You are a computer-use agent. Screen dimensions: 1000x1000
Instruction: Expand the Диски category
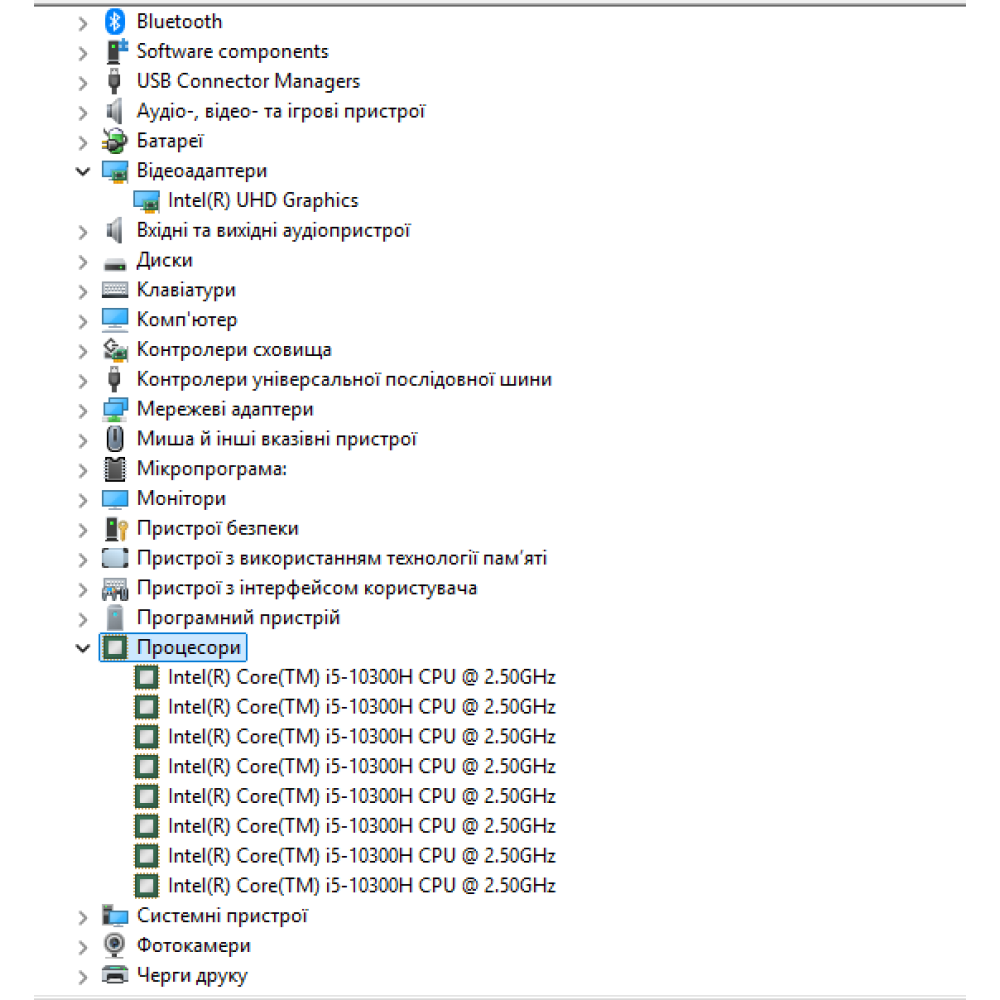pyautogui.click(x=83, y=261)
